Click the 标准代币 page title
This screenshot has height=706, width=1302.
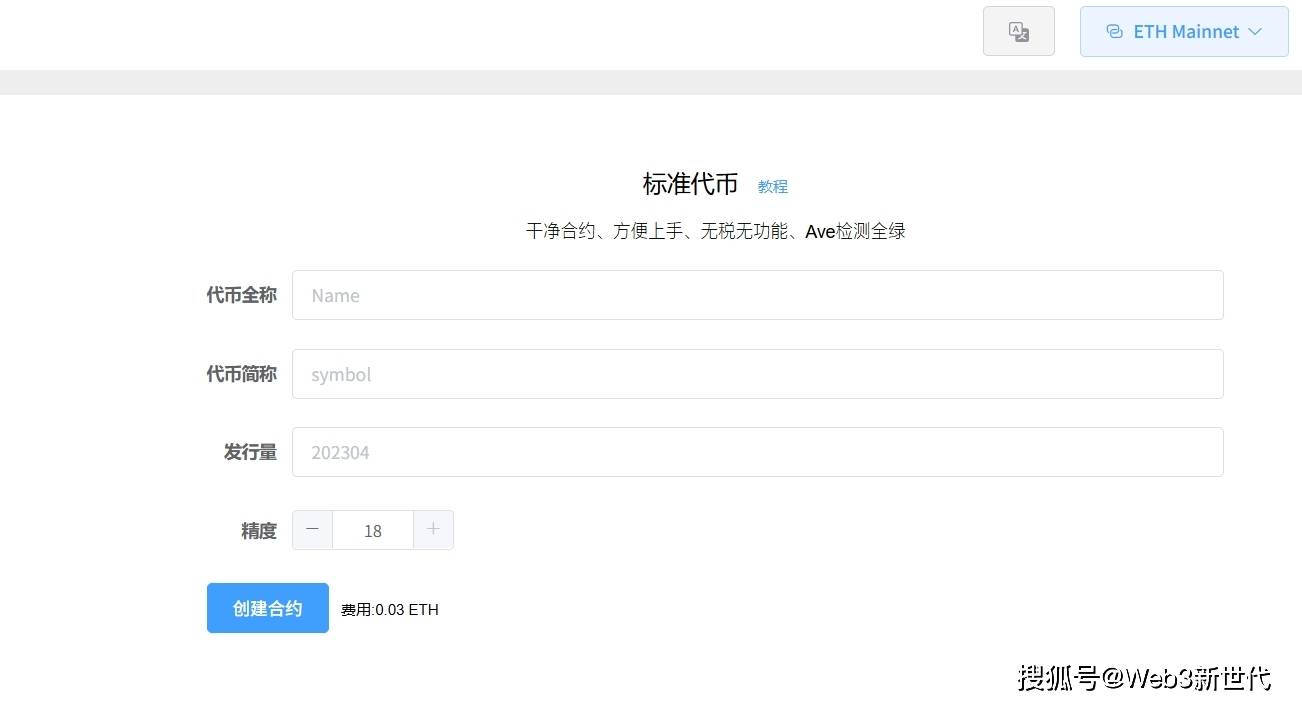point(690,183)
